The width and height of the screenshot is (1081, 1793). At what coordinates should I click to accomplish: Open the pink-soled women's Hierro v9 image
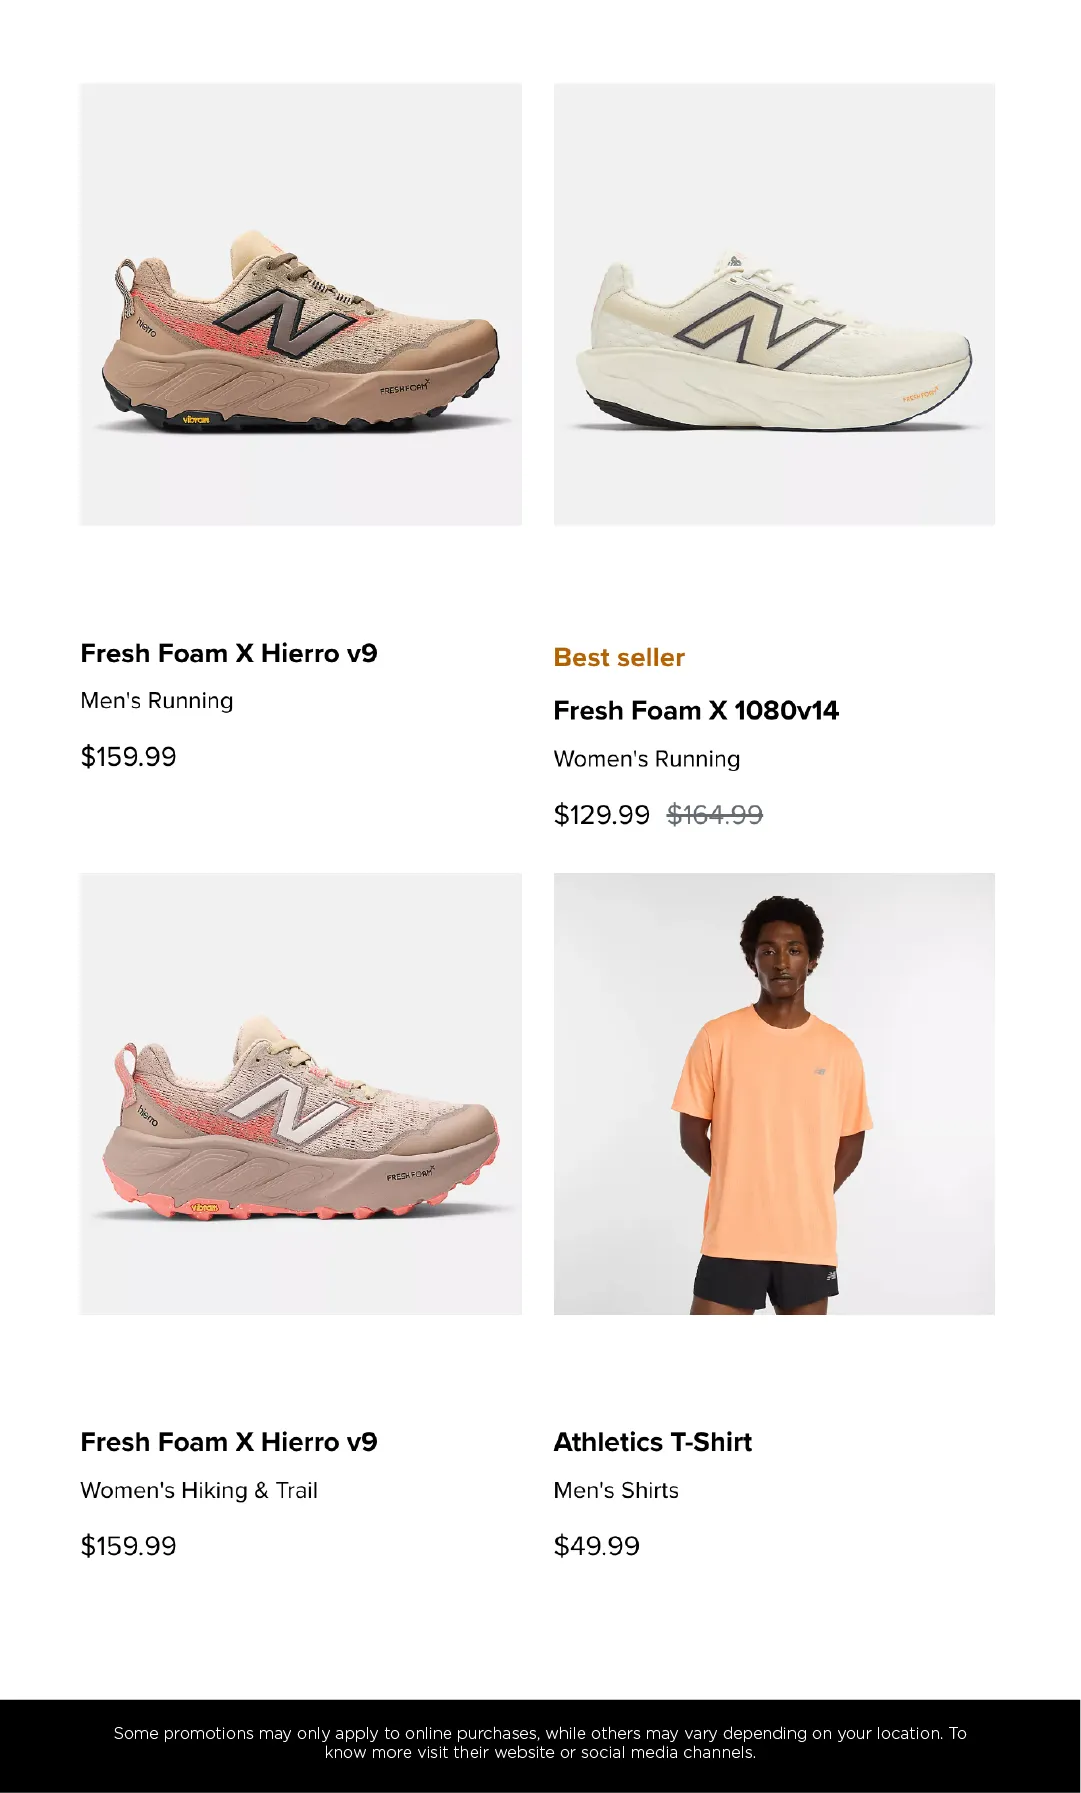[301, 1094]
